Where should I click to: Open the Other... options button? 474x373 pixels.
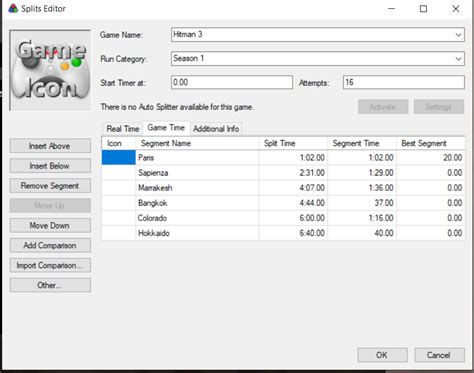point(50,285)
